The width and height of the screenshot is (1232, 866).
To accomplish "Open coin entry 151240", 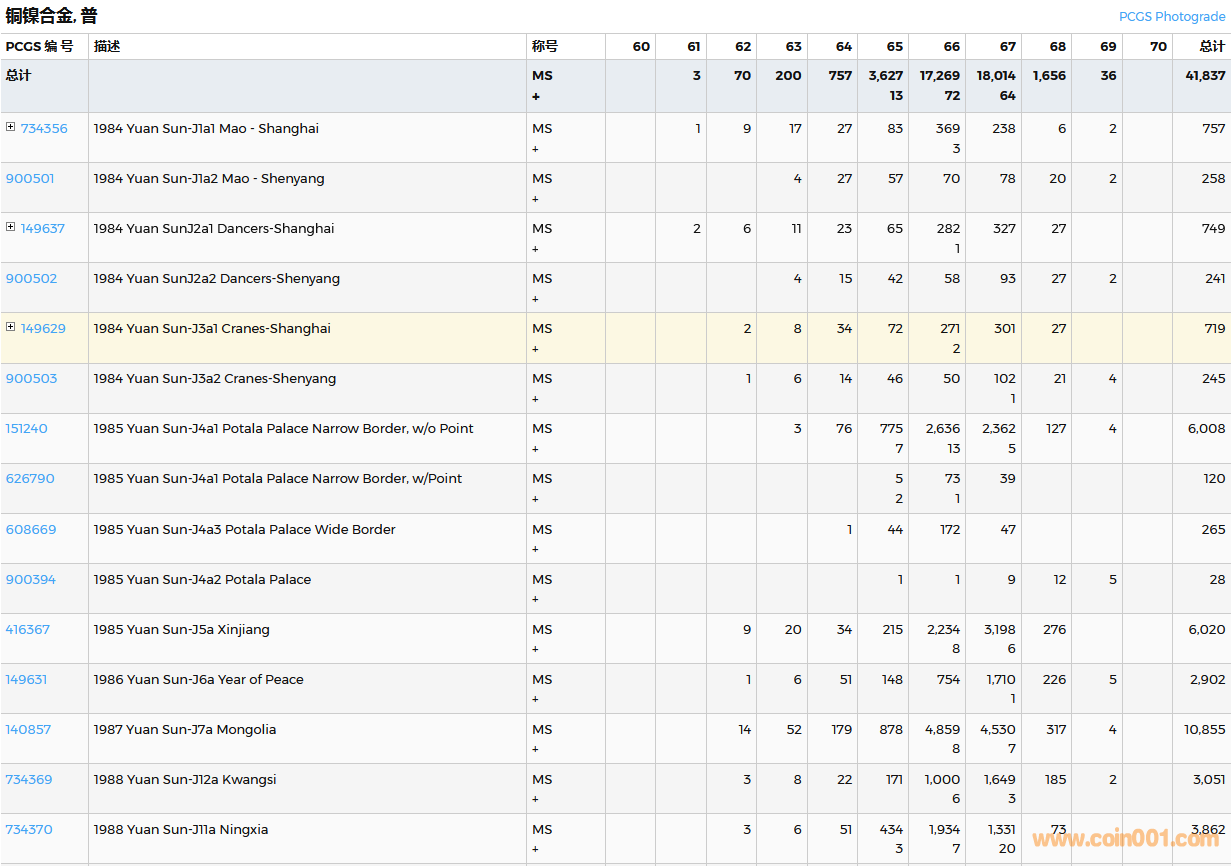I will tap(26, 429).
